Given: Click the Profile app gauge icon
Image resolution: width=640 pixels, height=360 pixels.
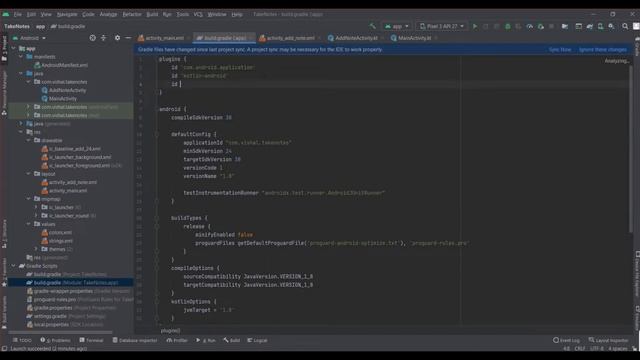Looking at the screenshot, I should [530, 26].
